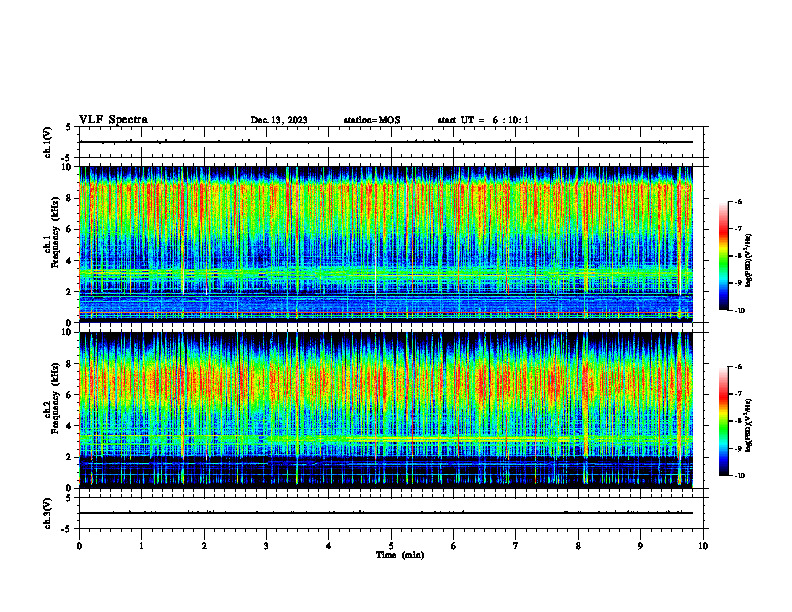Select ch.2 colorbar "log(PSD)(V²/Hz)" label
792x612 pixels.
tap(749, 425)
